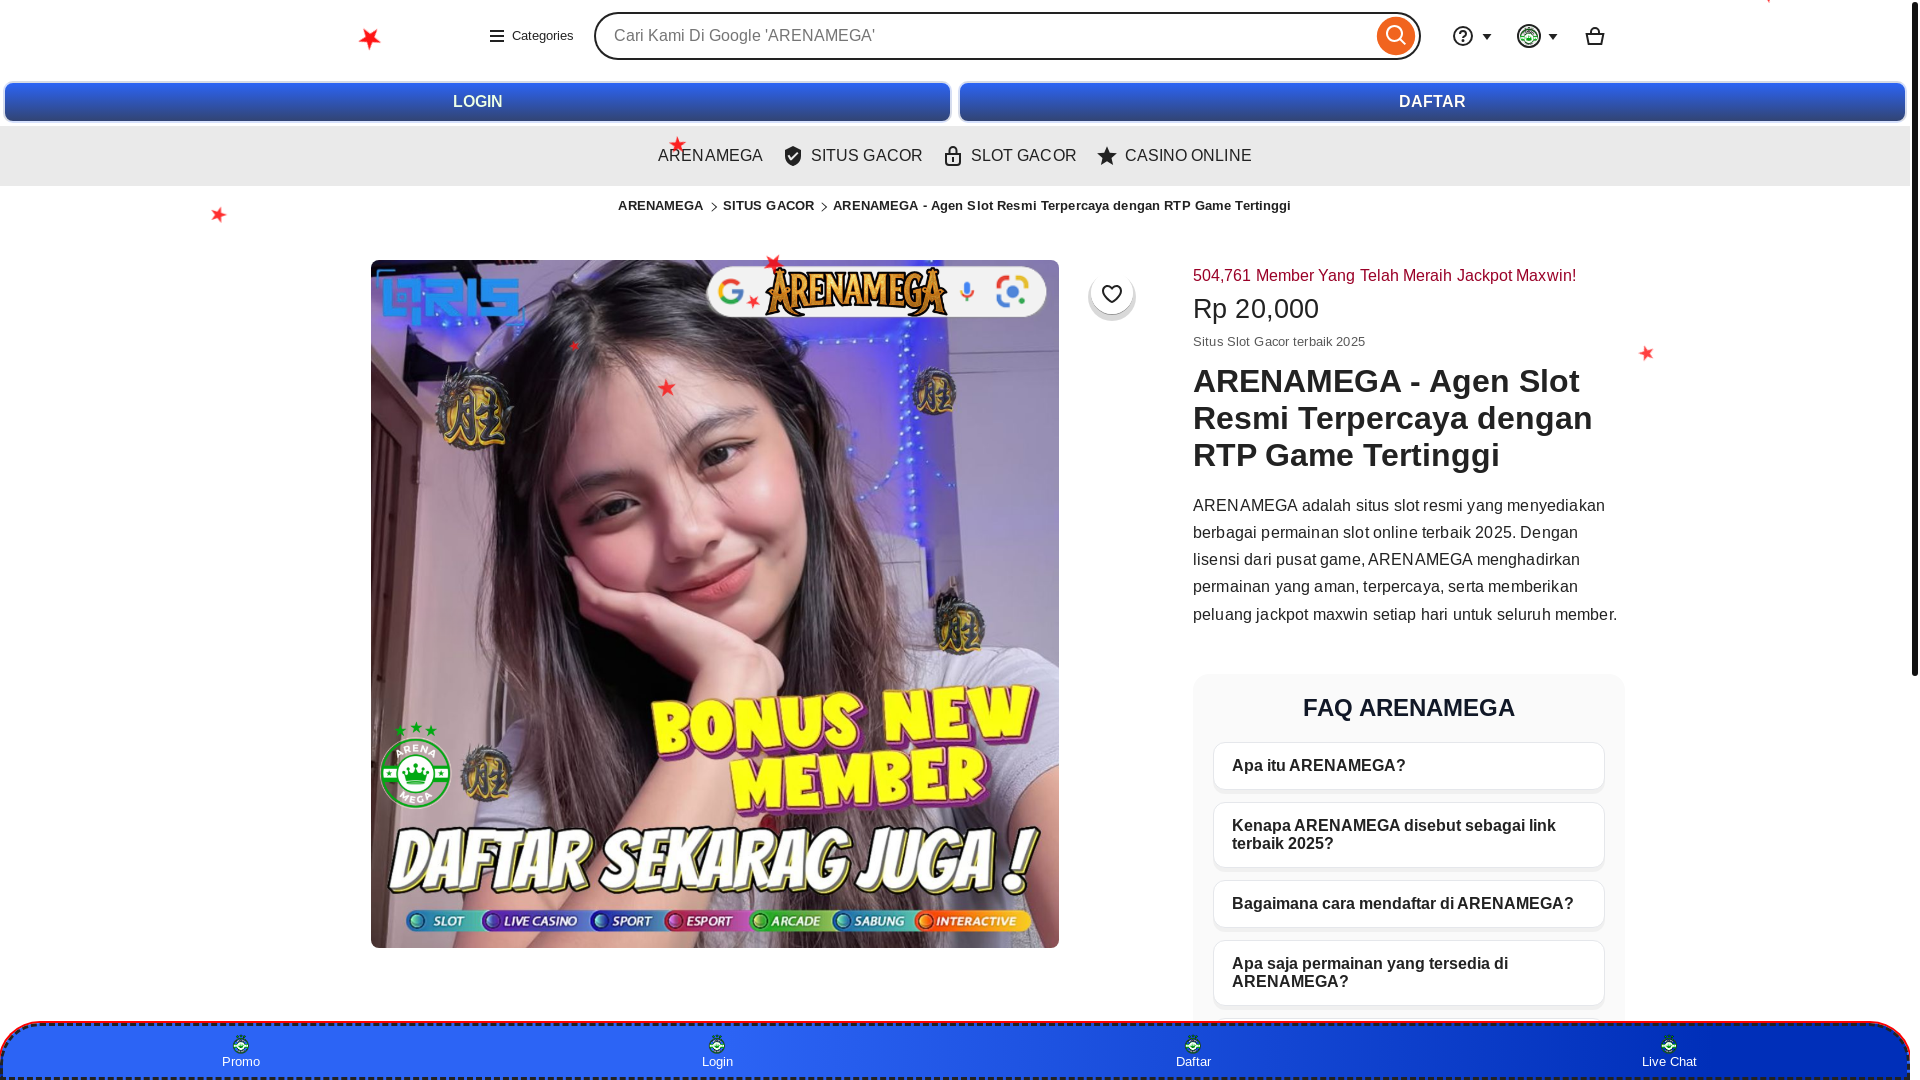The image size is (1920, 1080).
Task: Click 'Situs Slot Gacor terbaik 2025' text
Action: 1279,342
